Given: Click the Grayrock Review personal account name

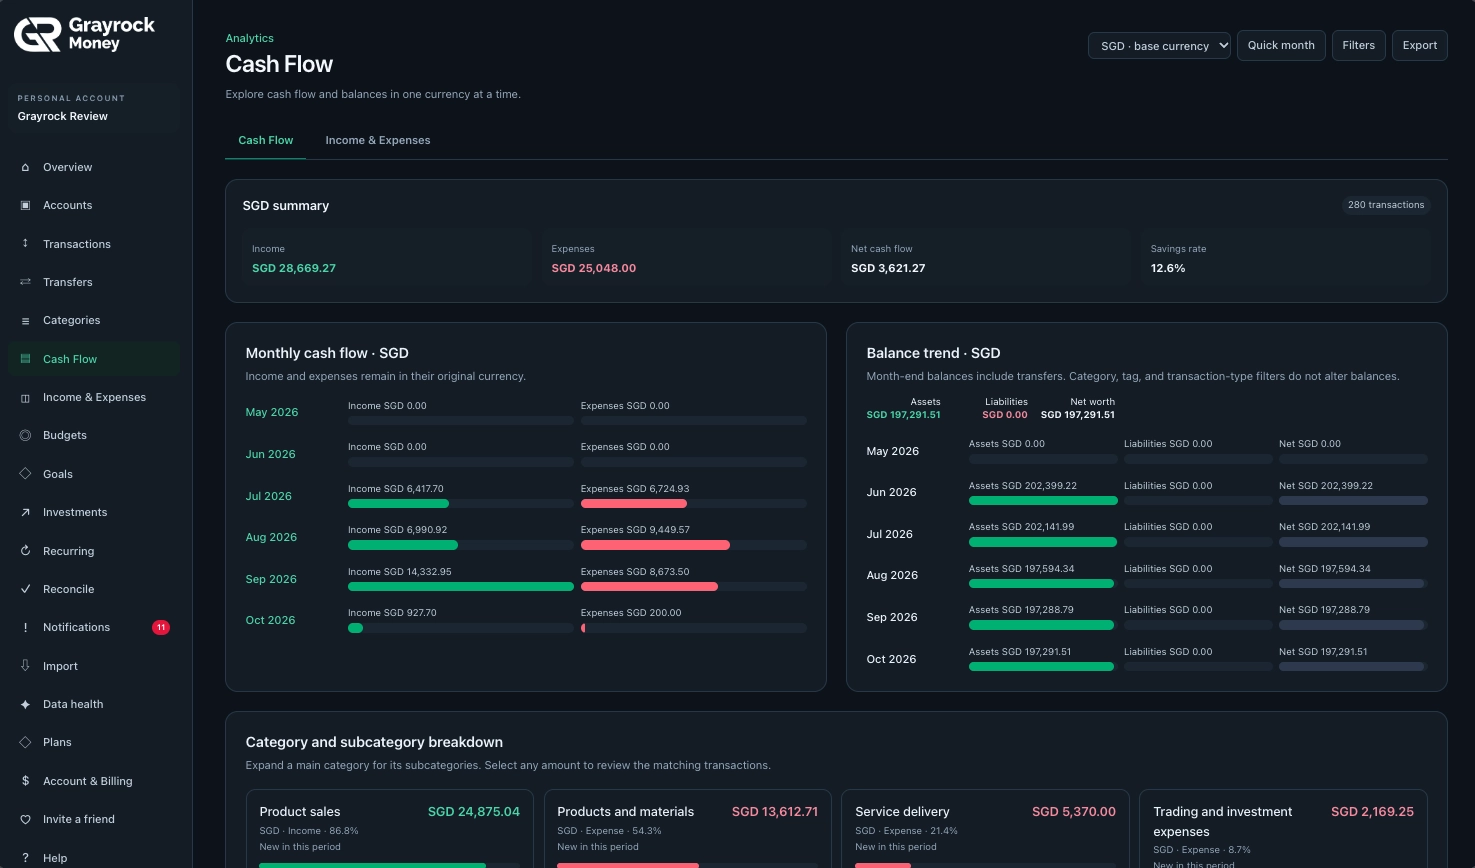Looking at the screenshot, I should tap(63, 116).
